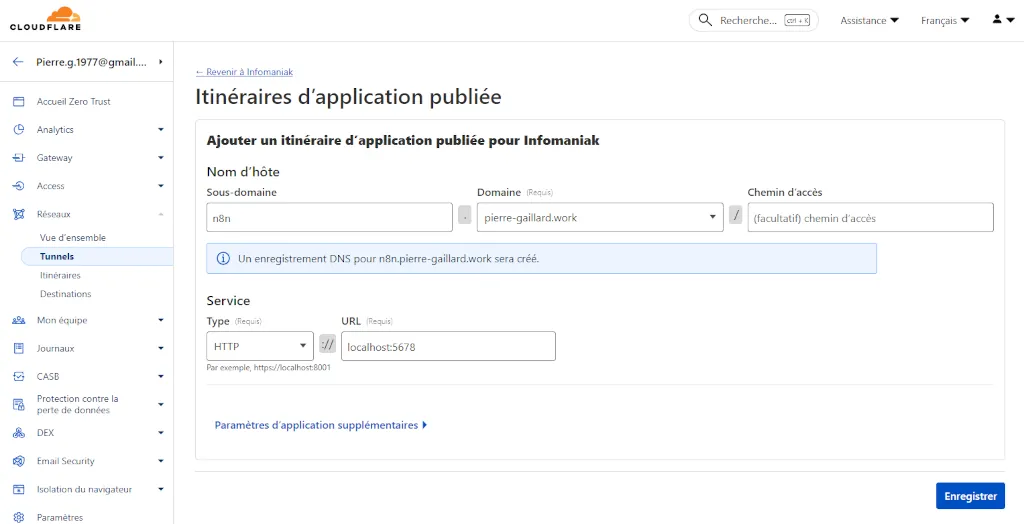Expand the Access menu arrow
1024x524 pixels.
pos(161,186)
